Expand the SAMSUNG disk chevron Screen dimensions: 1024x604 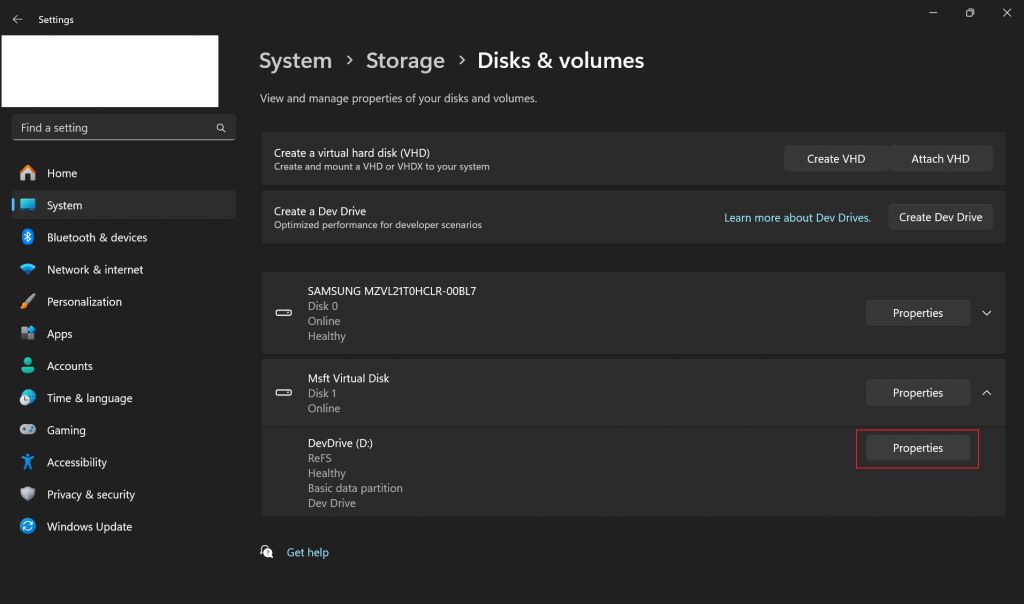click(987, 313)
